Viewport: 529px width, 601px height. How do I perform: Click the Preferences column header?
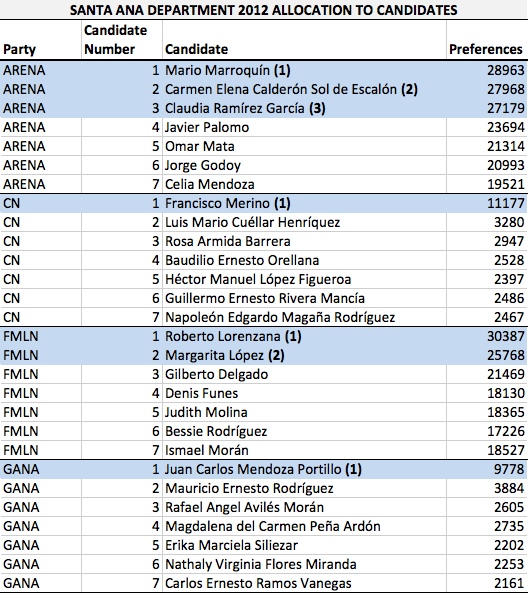(486, 49)
